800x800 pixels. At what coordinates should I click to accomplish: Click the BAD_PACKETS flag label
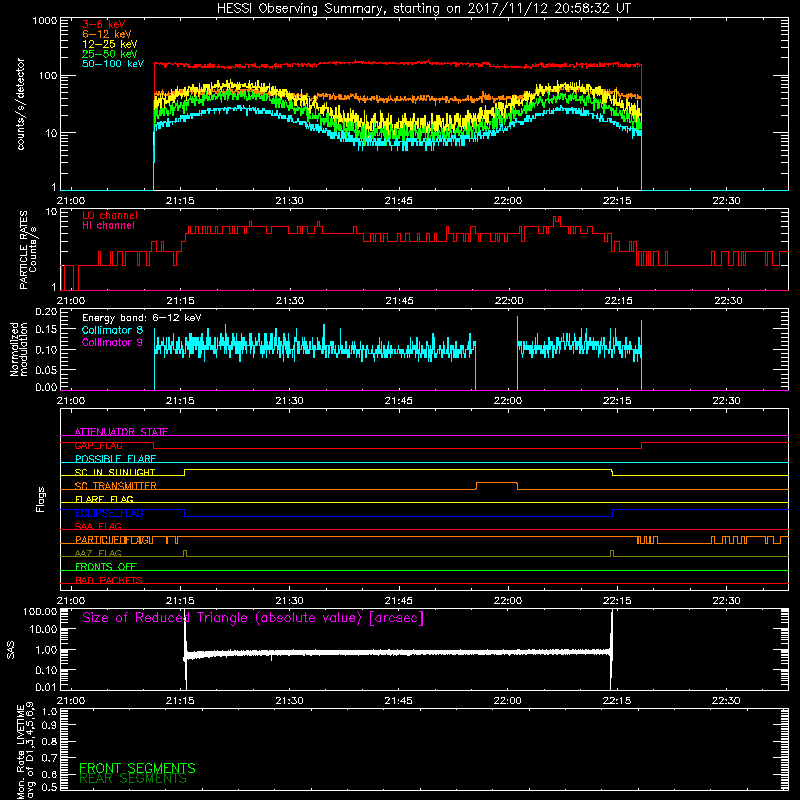coord(109,581)
